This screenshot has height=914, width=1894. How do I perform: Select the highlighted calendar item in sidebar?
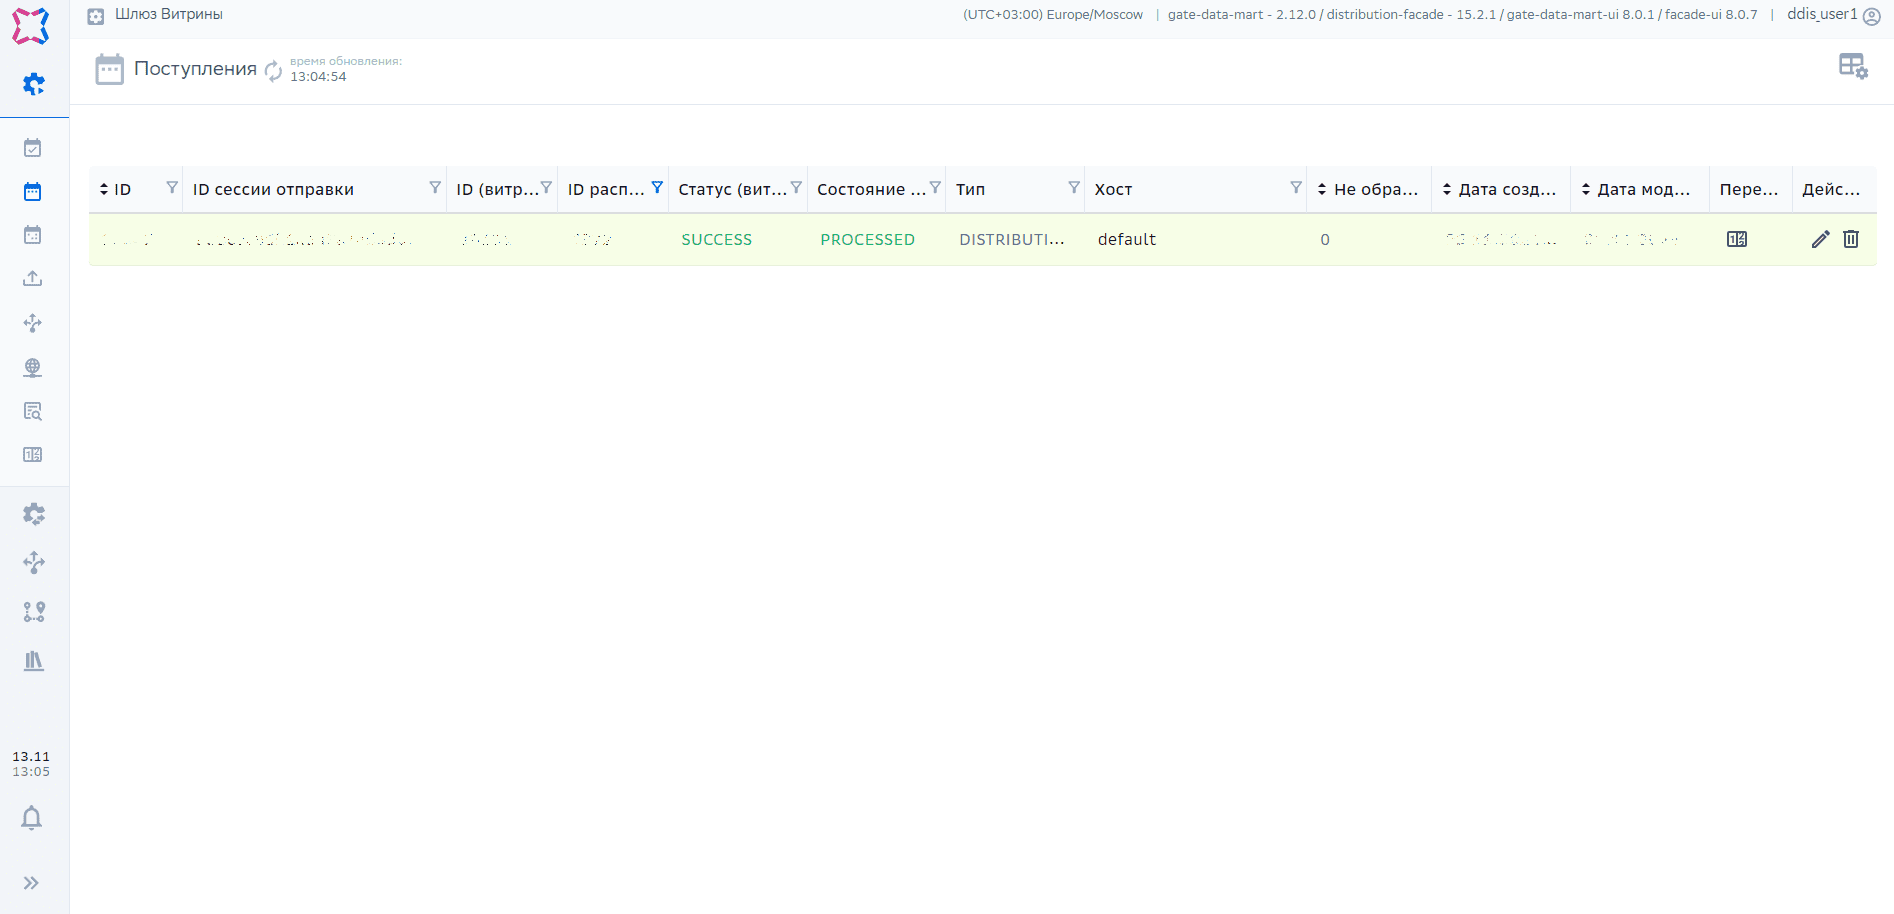tap(33, 192)
